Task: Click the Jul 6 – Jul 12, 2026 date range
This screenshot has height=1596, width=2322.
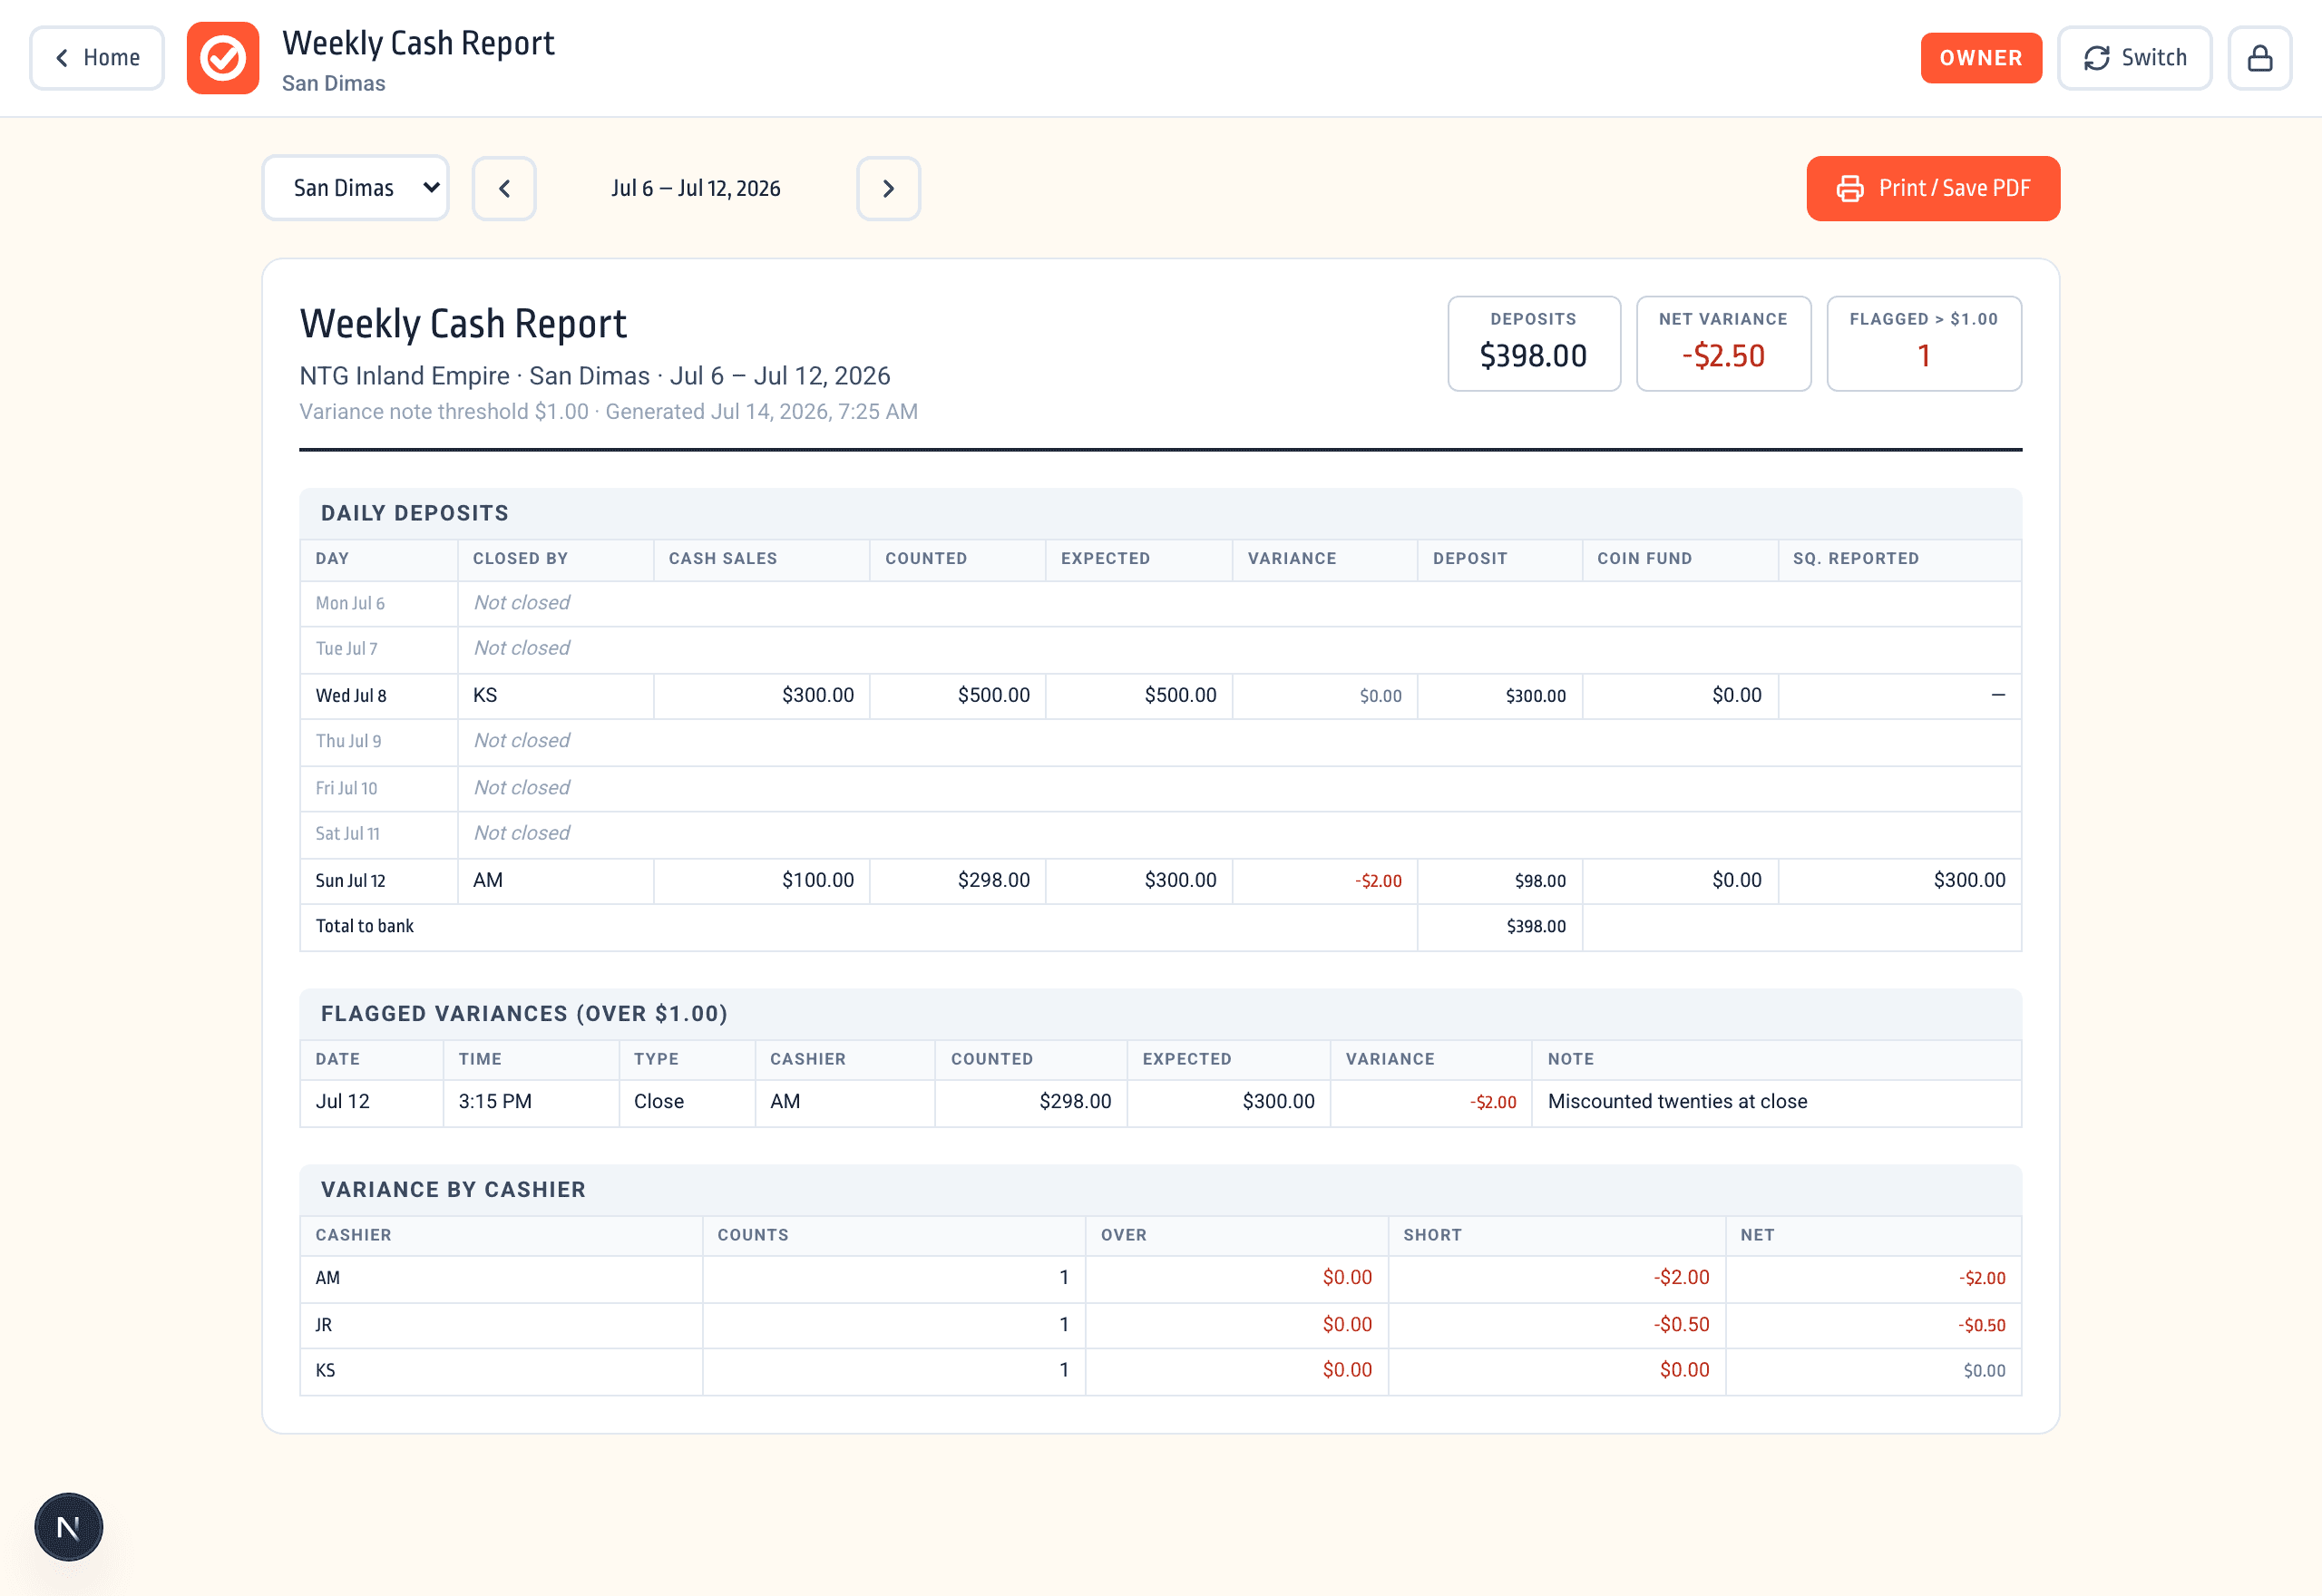Action: [x=696, y=188]
